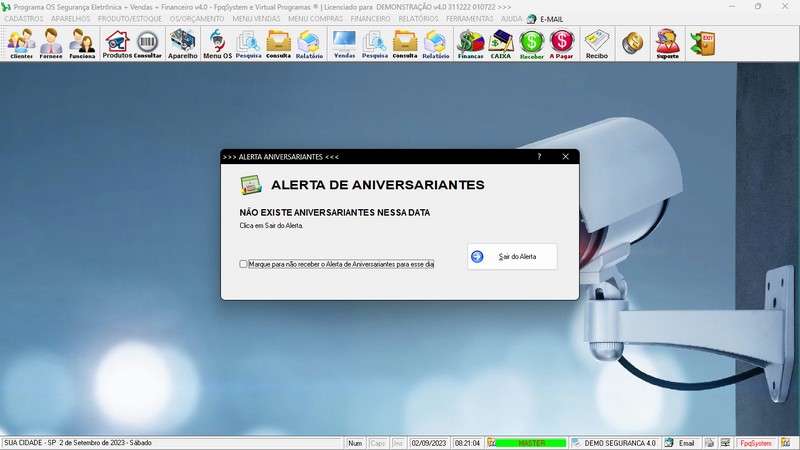
Task: Click the Exit door icon
Action: click(703, 44)
